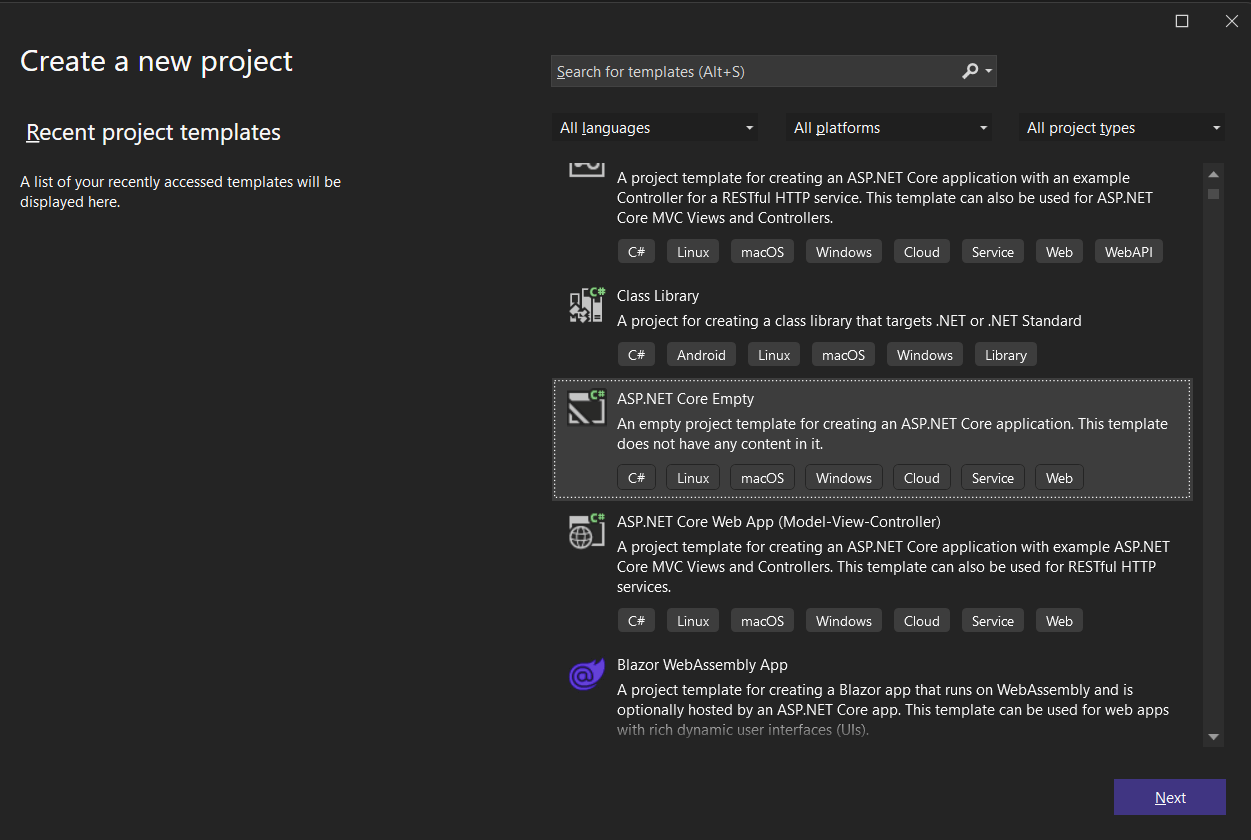
Task: Open the All languages dropdown
Action: click(x=655, y=128)
